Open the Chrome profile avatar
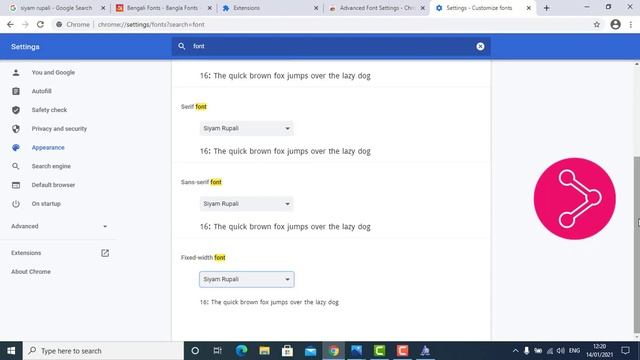 (x=616, y=24)
